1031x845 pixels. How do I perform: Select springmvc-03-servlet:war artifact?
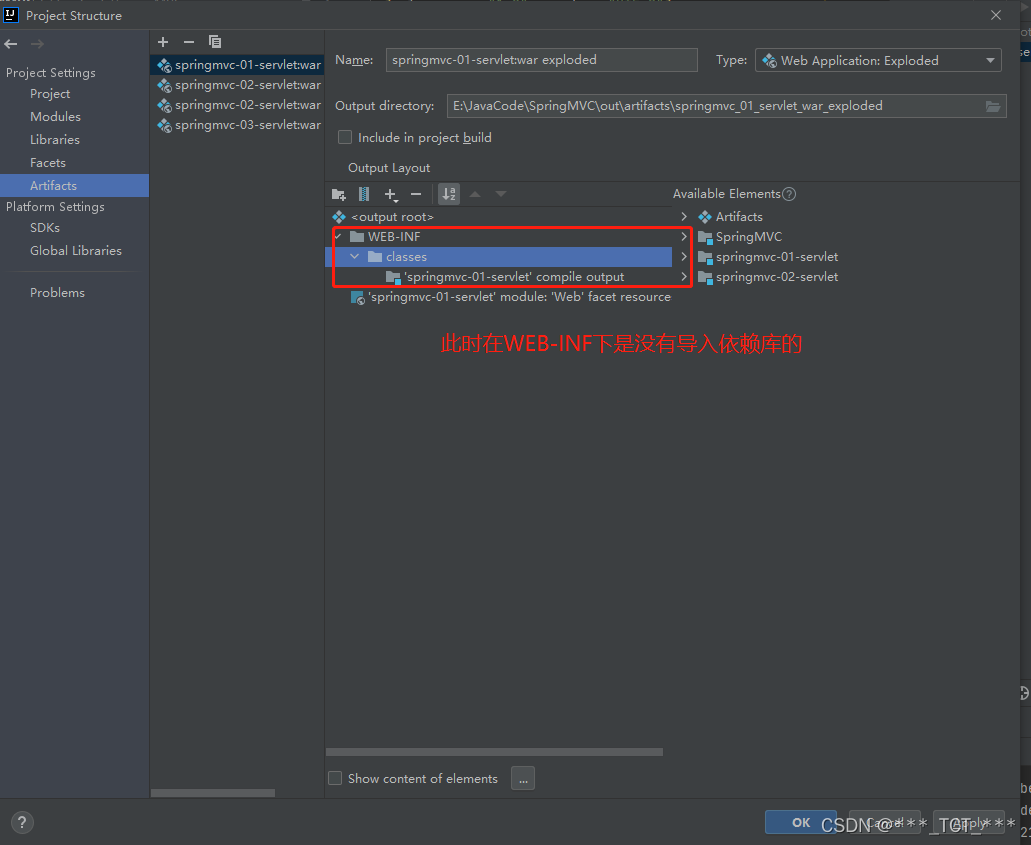point(237,125)
